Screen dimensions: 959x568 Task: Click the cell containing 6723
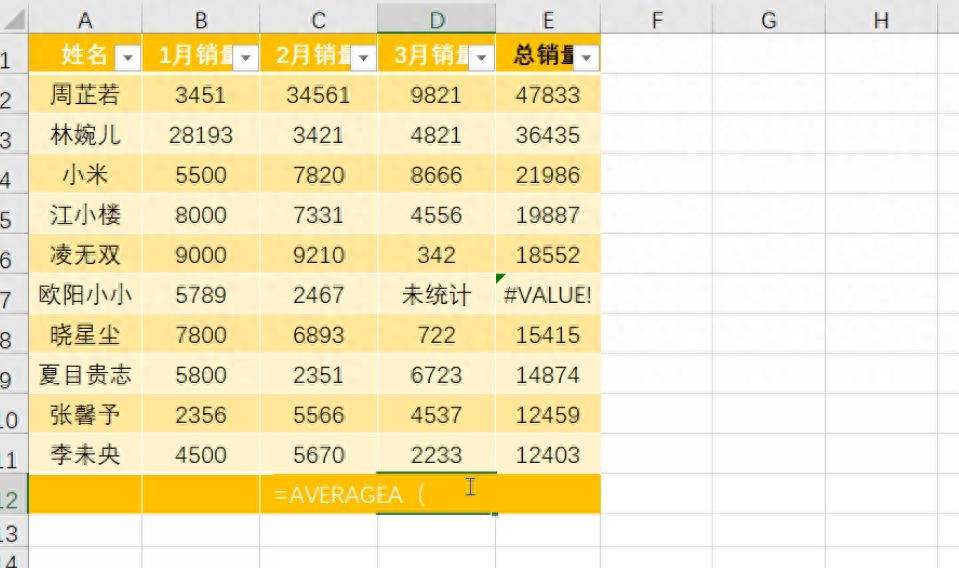(436, 375)
